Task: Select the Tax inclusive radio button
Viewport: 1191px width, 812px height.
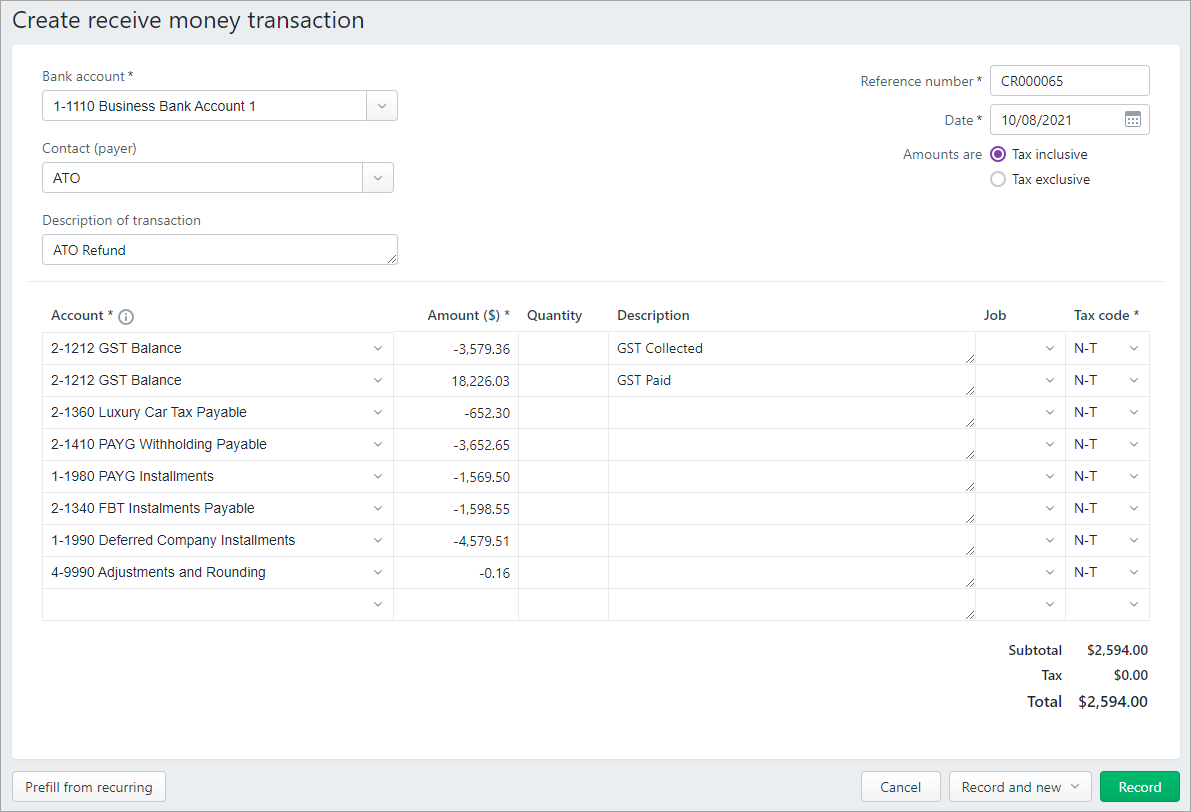Action: (997, 154)
